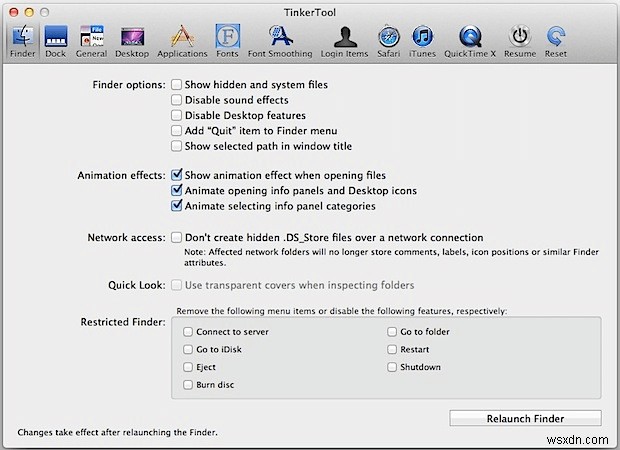
Task: Open the QuickTime X pane
Action: (x=470, y=42)
